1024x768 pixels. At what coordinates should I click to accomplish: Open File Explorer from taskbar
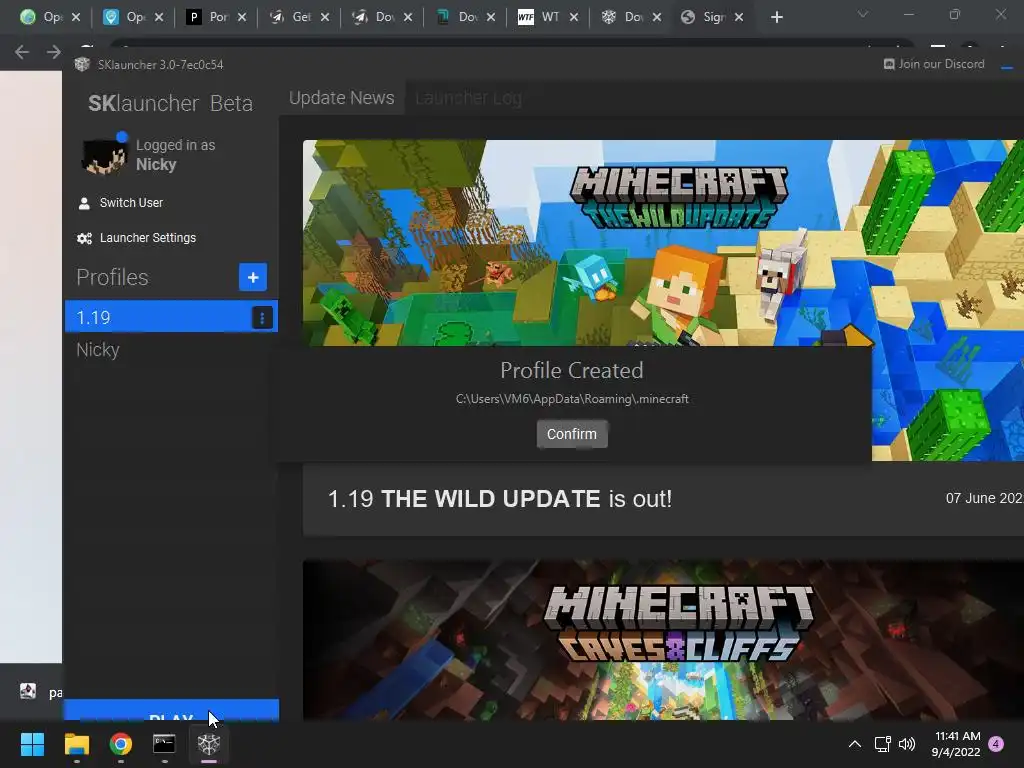(76, 744)
